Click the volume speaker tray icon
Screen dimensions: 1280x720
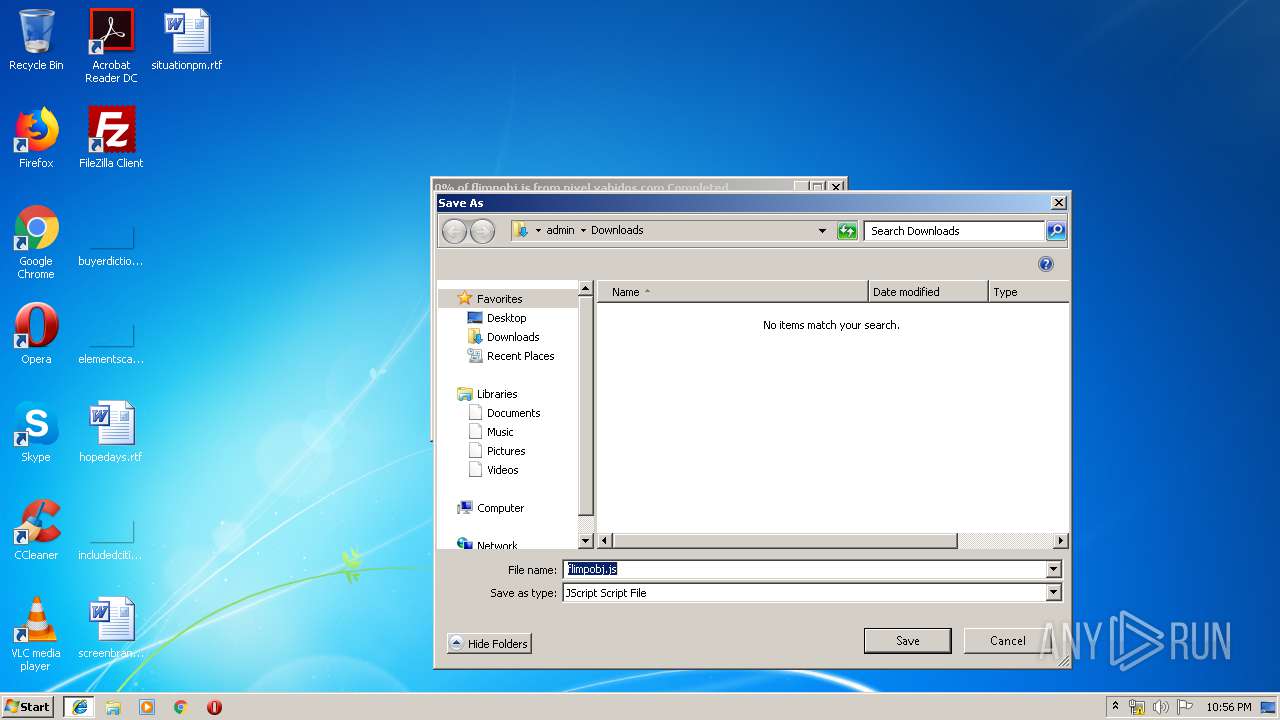coord(1161,707)
